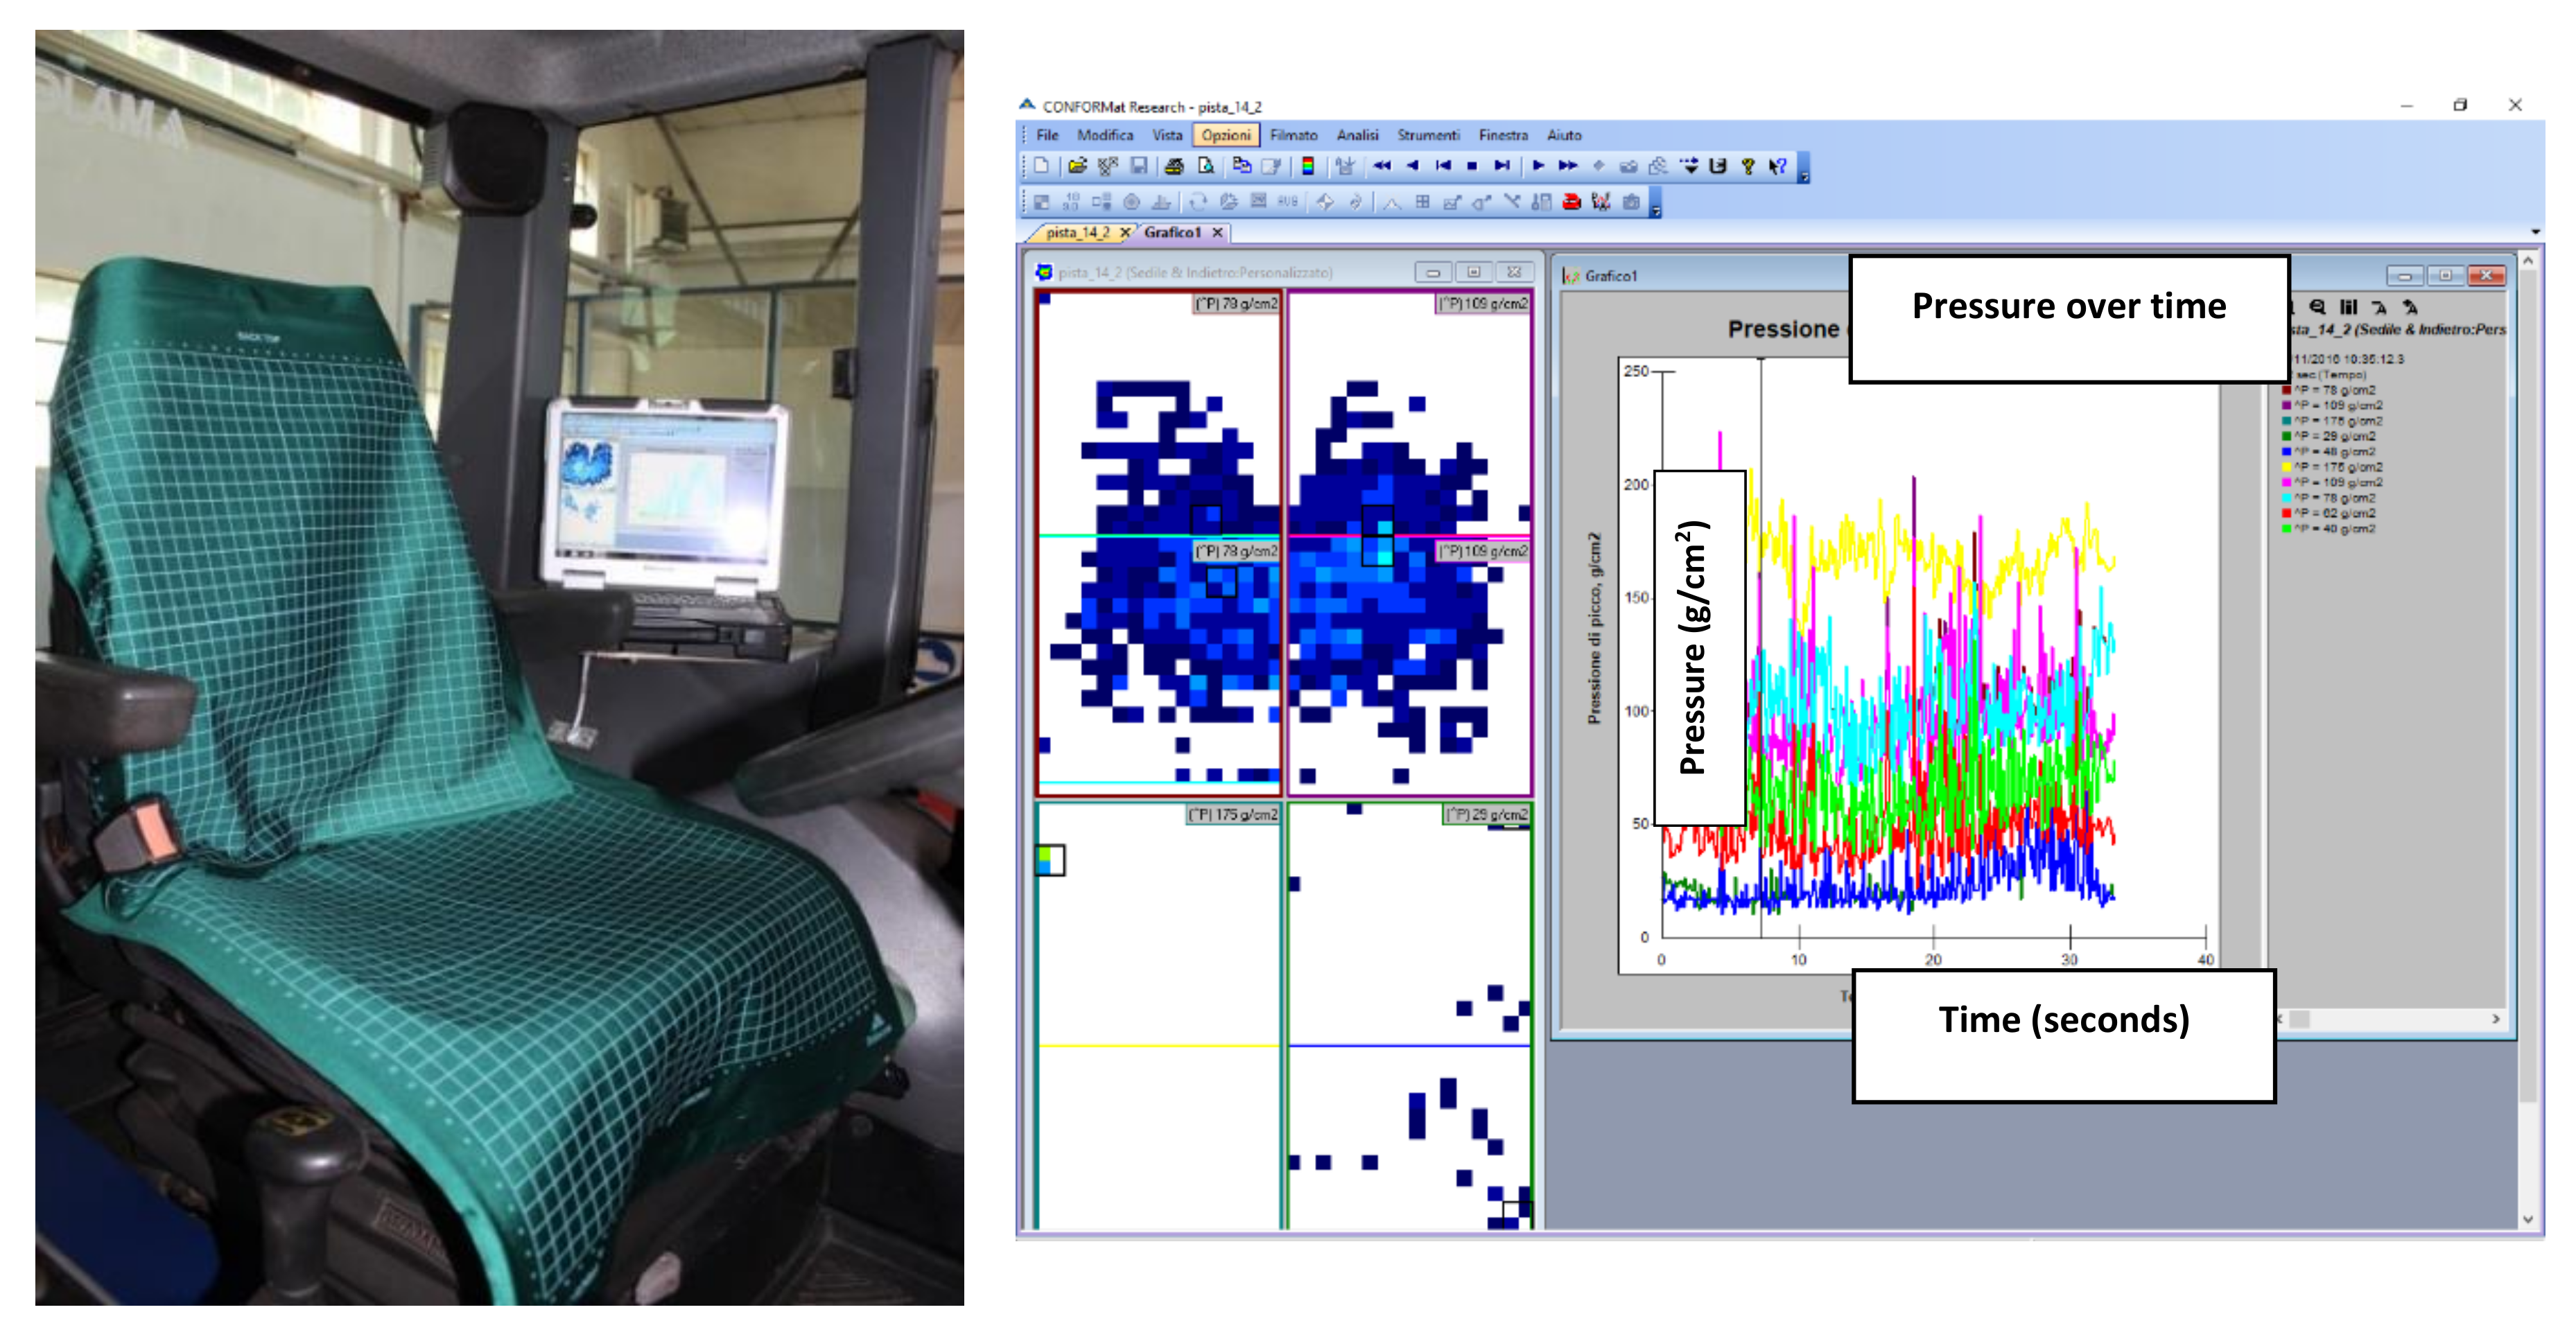Click the open file folder icon

(x=1077, y=166)
